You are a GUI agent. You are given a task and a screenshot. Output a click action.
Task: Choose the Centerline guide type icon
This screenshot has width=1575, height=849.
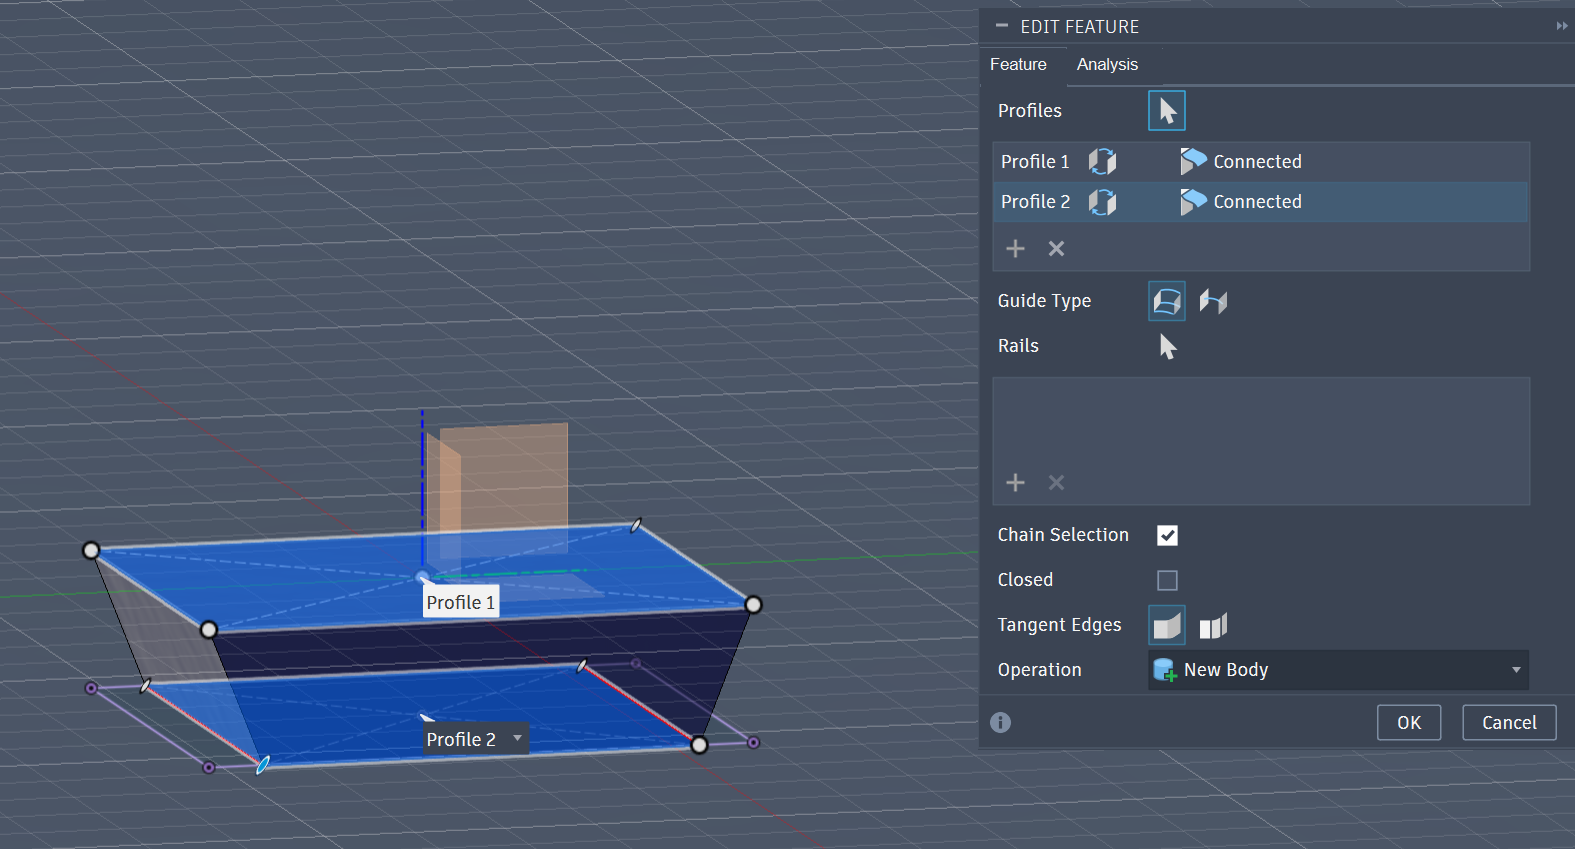coord(1213,301)
